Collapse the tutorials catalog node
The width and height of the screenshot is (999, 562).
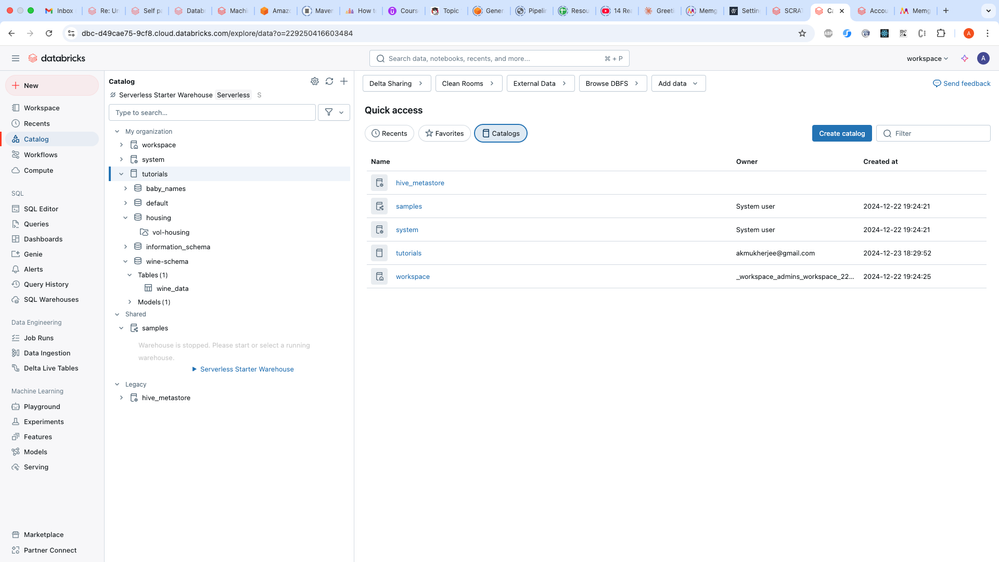(122, 174)
